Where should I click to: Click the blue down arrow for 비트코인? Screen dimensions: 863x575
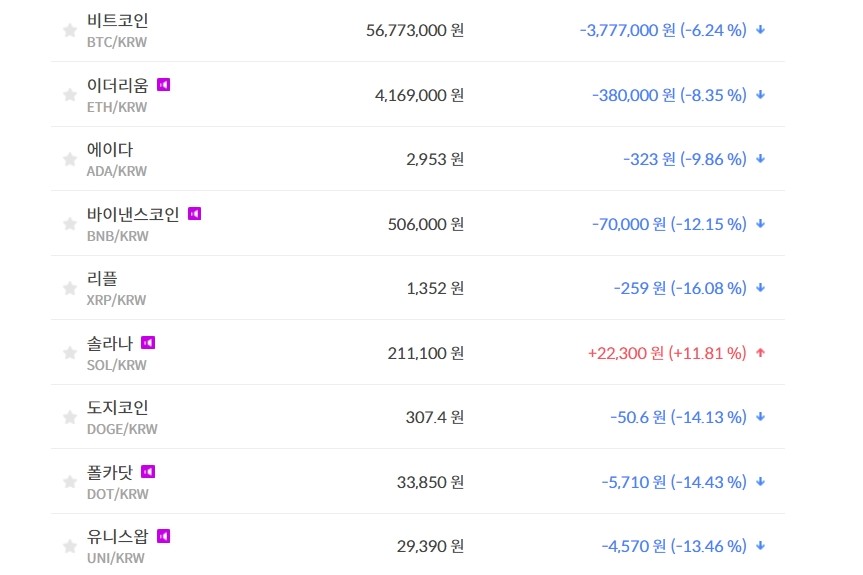click(x=760, y=30)
